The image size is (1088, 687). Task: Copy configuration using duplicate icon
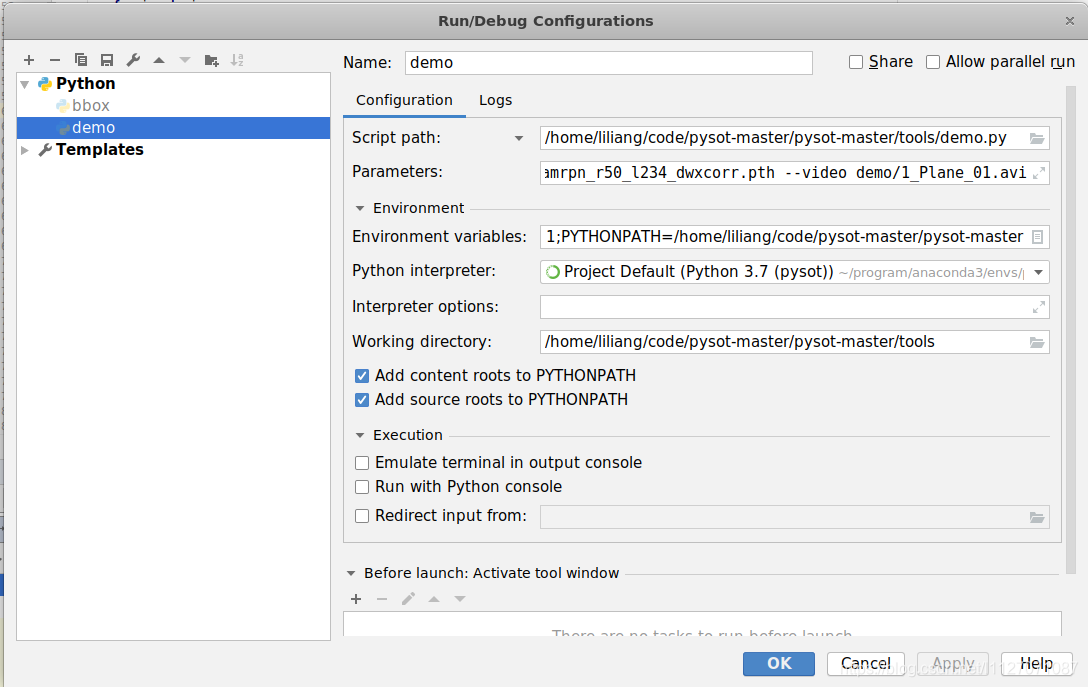coord(80,60)
